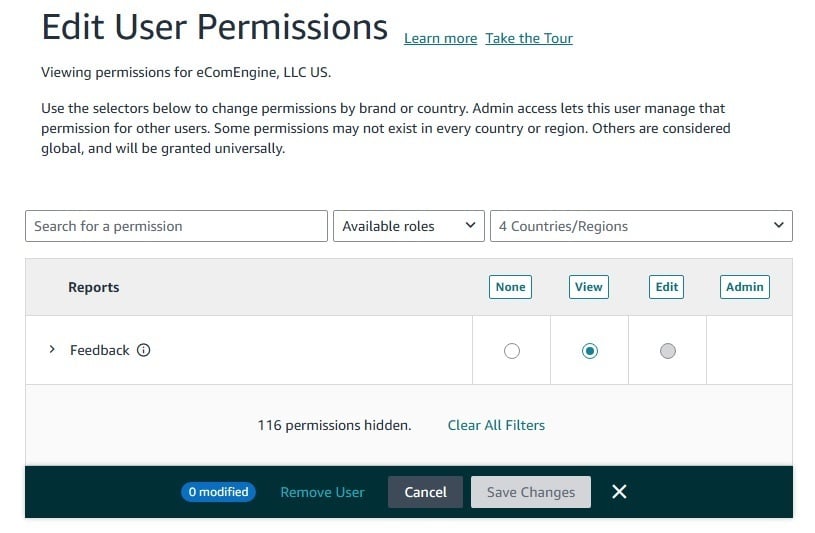Select the Edit radio for Feedback
Viewport: 815px width, 533px height.
point(668,350)
